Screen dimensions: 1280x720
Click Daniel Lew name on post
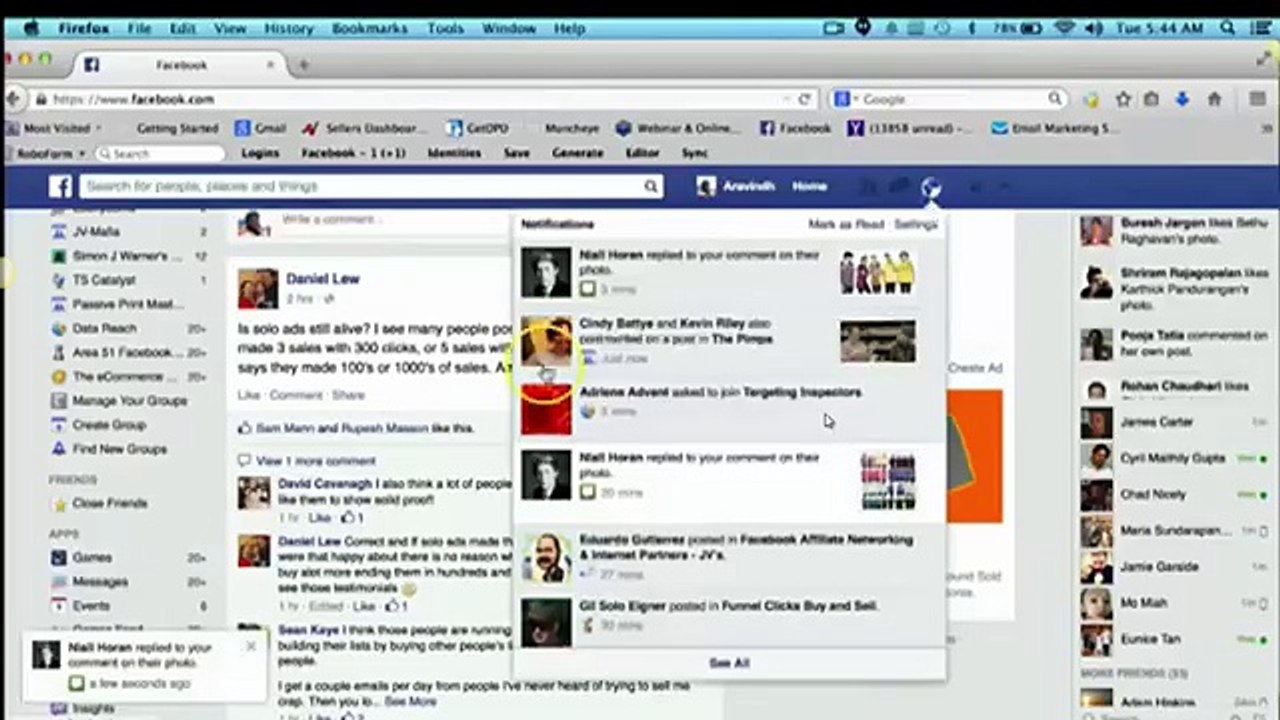[322, 279]
